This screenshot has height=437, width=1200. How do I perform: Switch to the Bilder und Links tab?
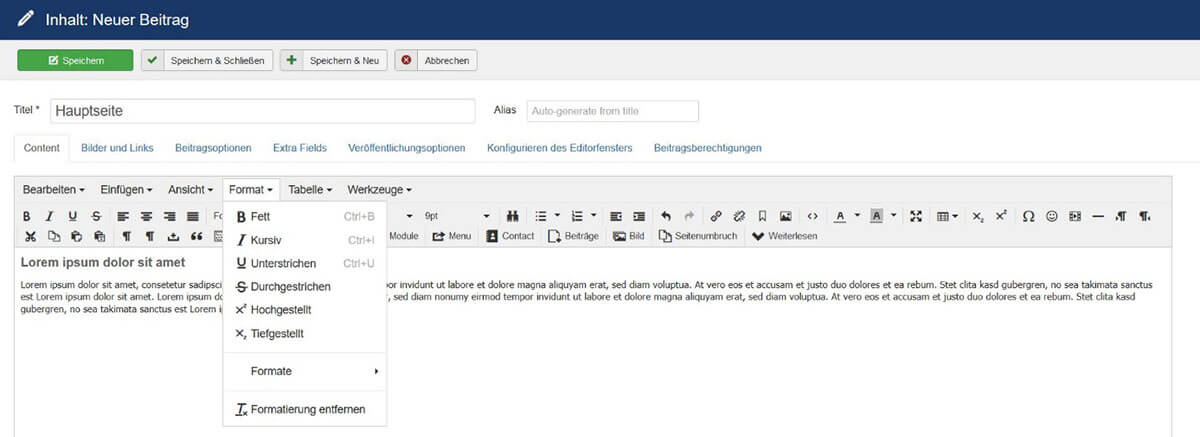tap(117, 148)
